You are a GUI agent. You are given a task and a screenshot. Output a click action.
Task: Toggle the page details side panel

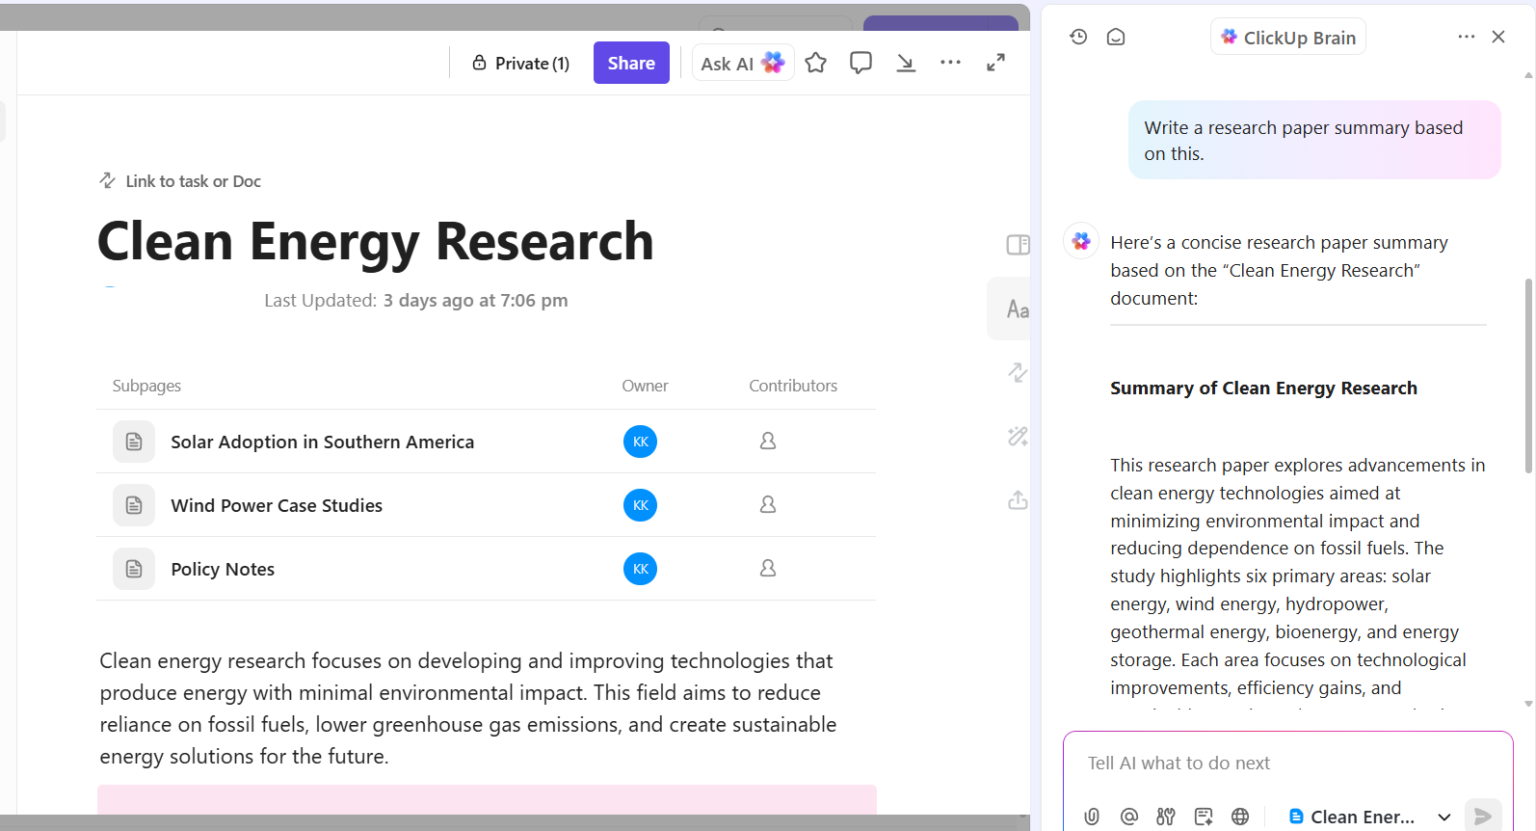tap(1017, 244)
